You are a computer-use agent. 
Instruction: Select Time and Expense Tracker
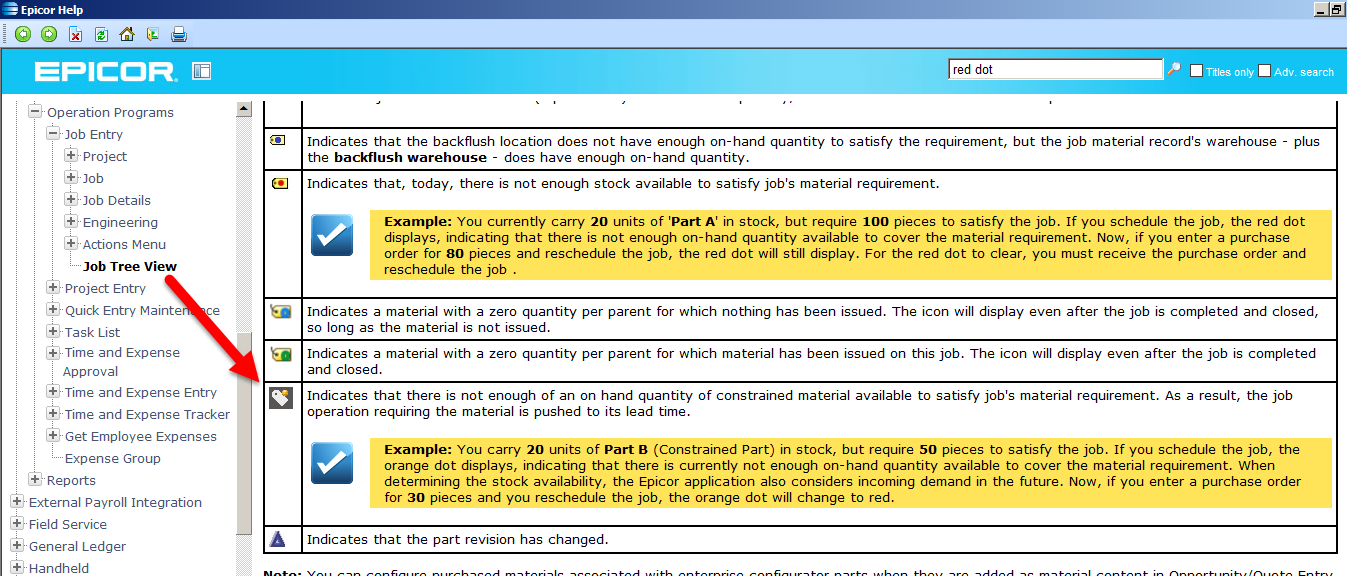pos(147,414)
